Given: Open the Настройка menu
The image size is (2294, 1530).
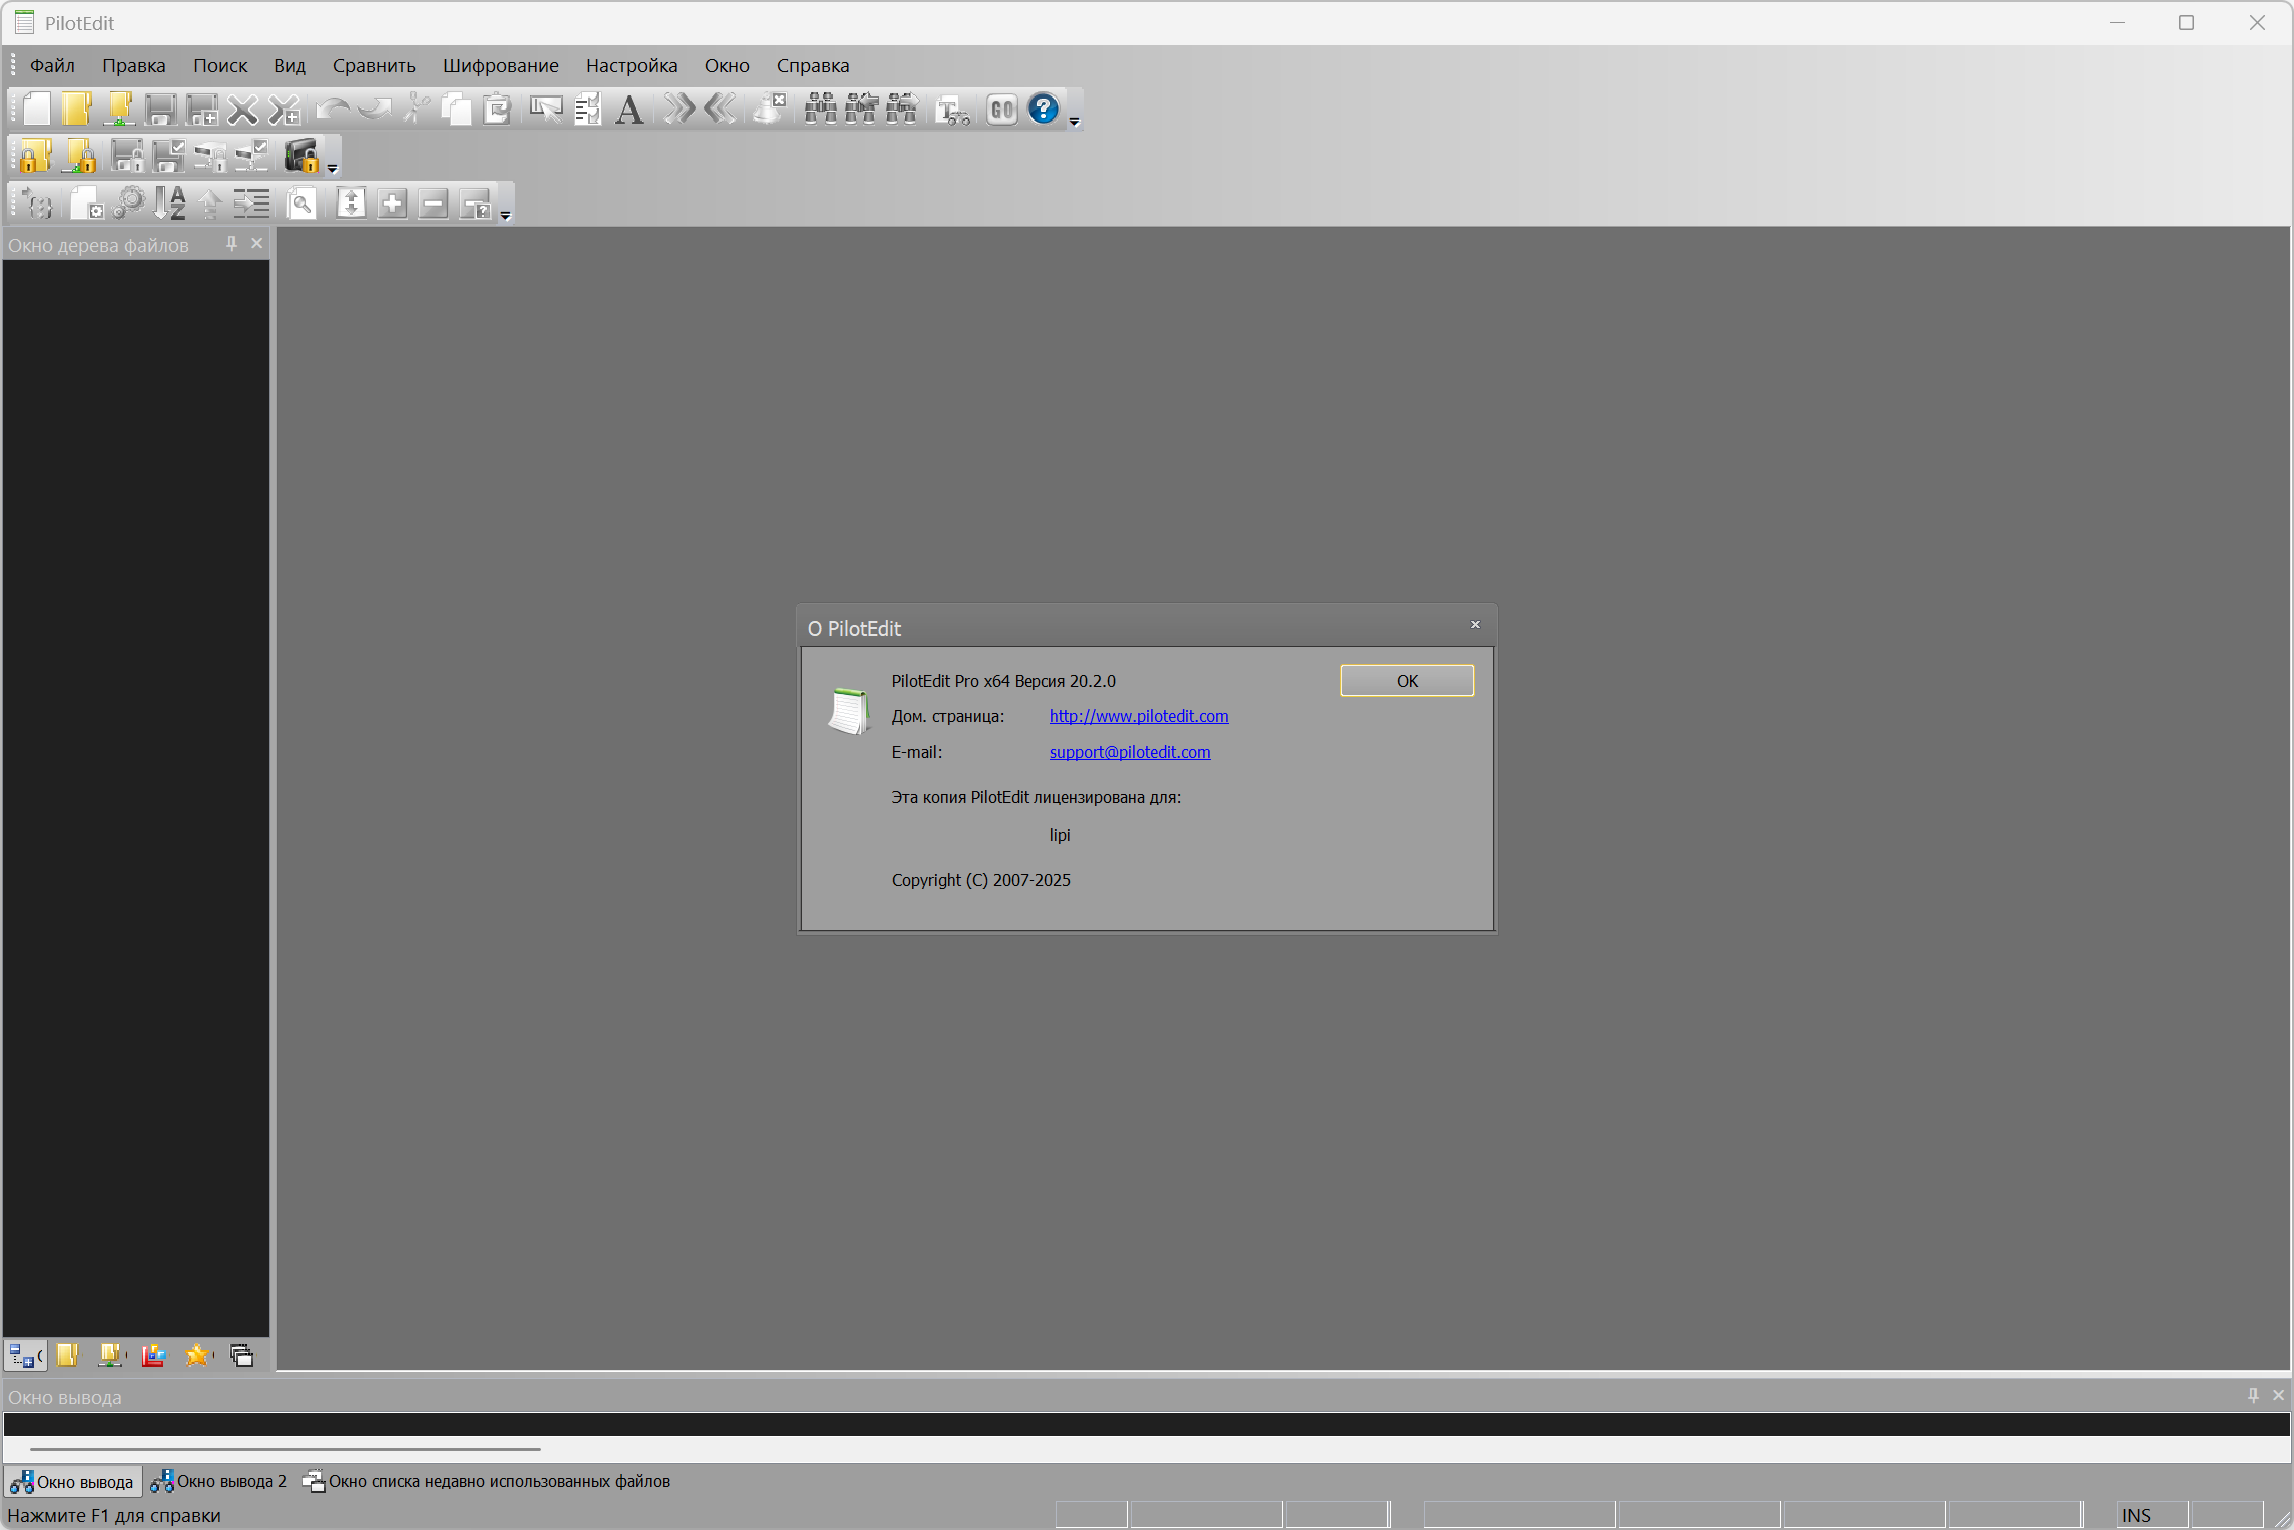Looking at the screenshot, I should 632,65.
